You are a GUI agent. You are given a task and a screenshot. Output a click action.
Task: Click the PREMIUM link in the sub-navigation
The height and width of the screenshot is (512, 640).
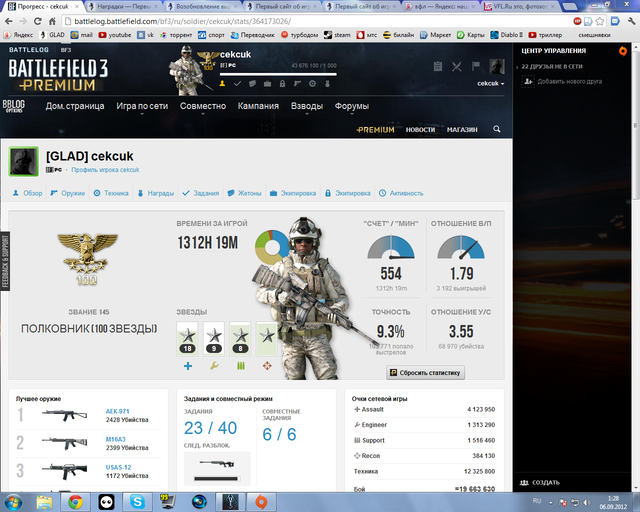point(376,129)
